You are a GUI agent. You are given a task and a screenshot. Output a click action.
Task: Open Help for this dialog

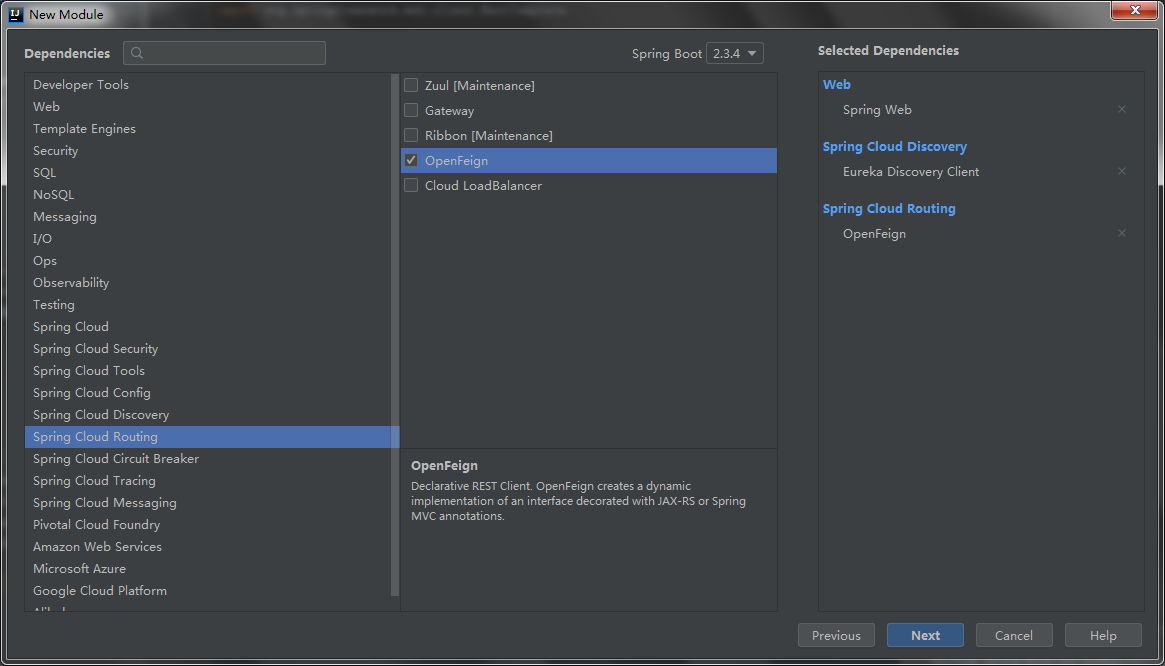tap(1103, 636)
